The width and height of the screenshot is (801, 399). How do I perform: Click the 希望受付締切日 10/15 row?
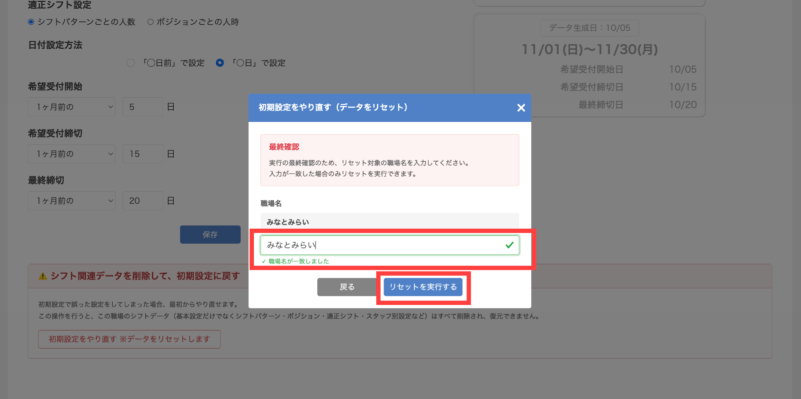628,87
